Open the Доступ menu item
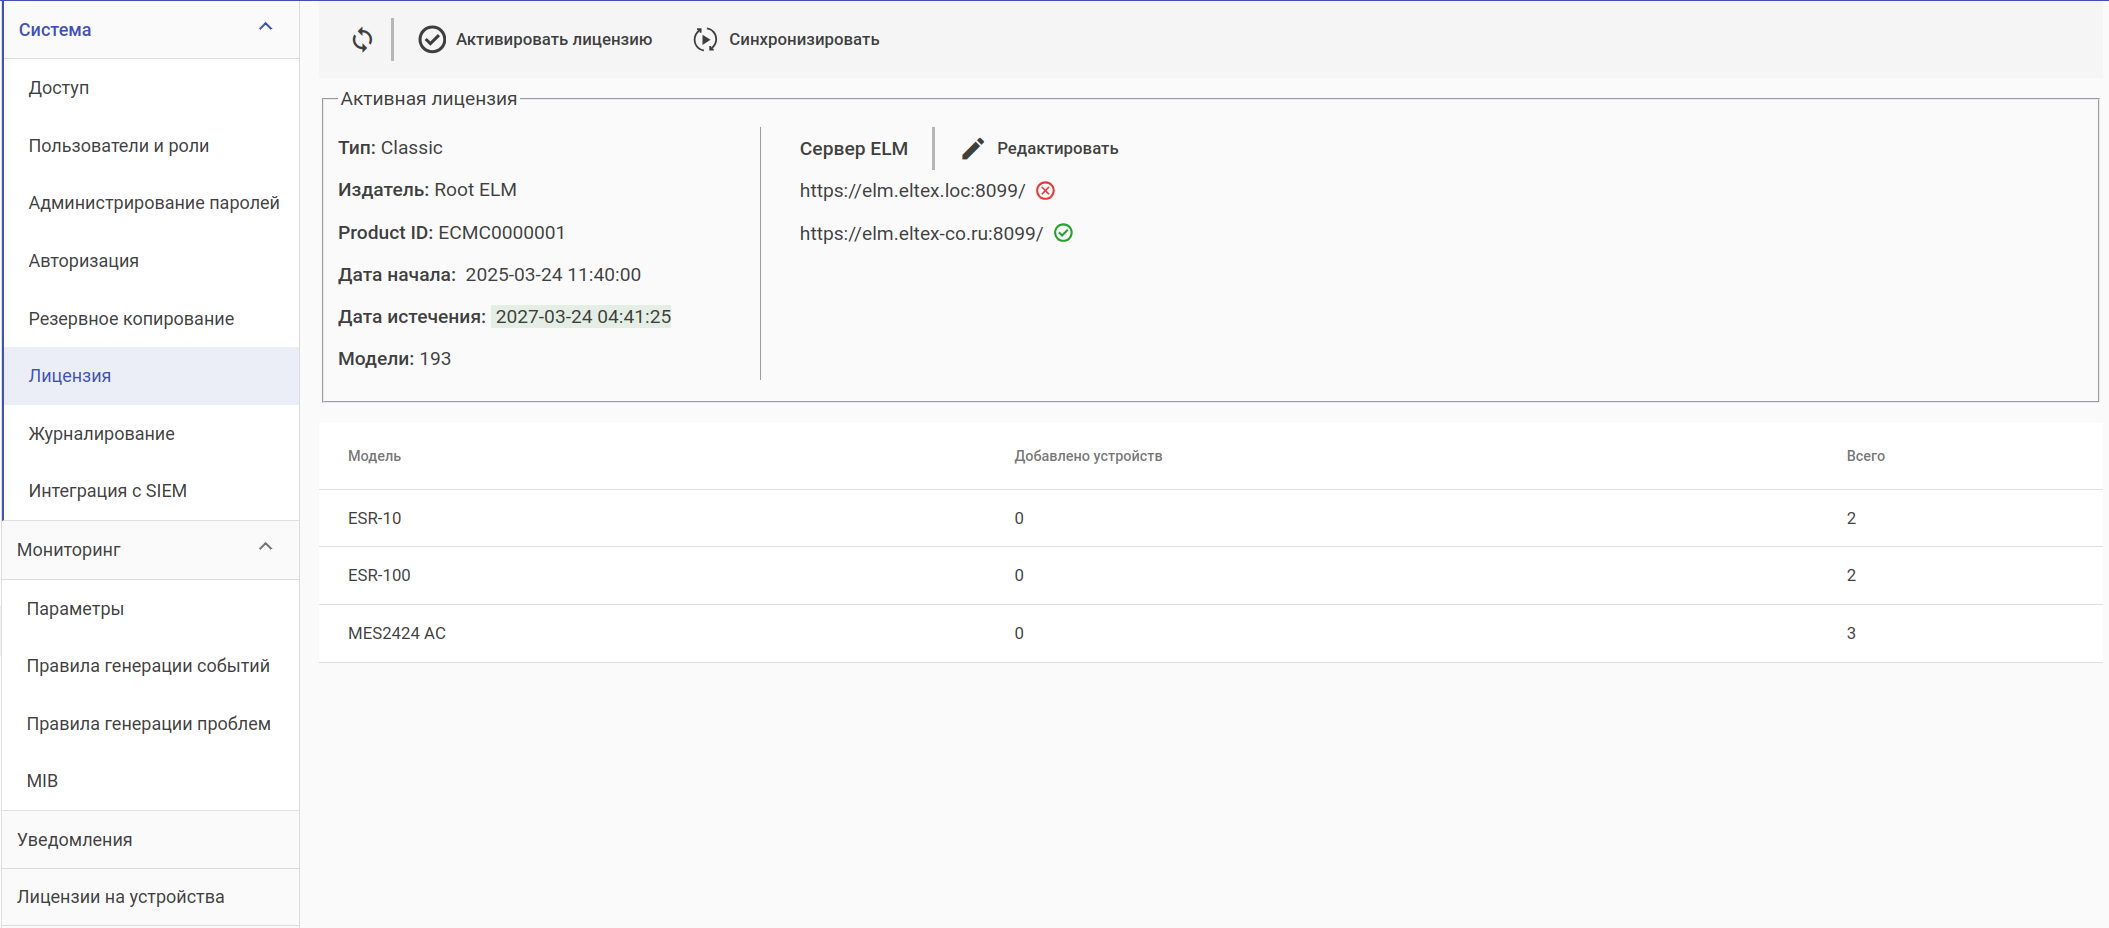Viewport: 2109px width, 928px height. pos(59,88)
